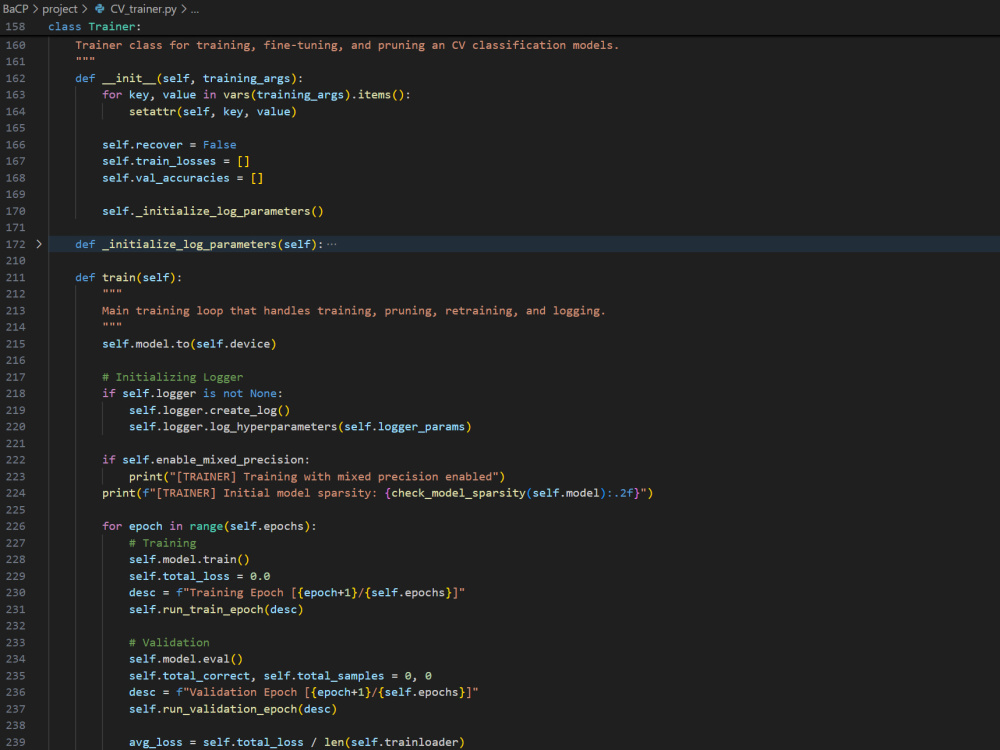
Task: Click line number 158 in the gutter
Action: (x=15, y=27)
